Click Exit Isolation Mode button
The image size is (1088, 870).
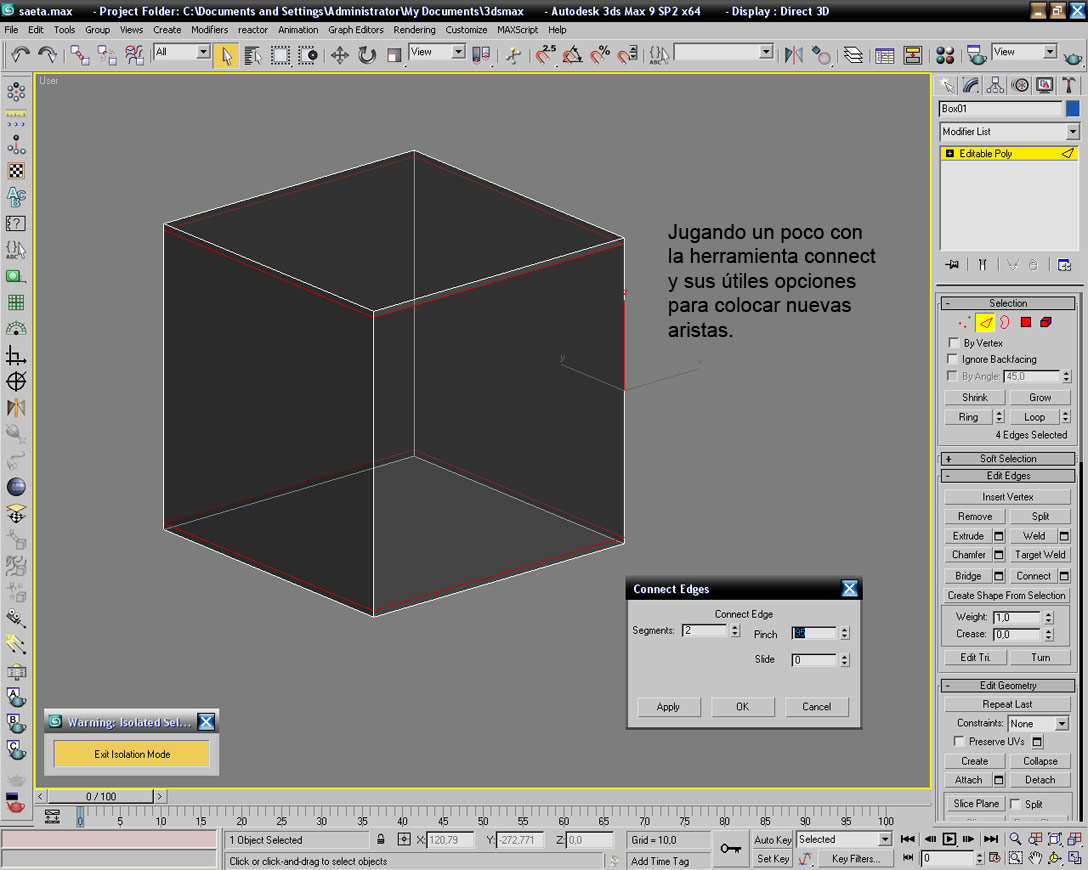(x=132, y=754)
